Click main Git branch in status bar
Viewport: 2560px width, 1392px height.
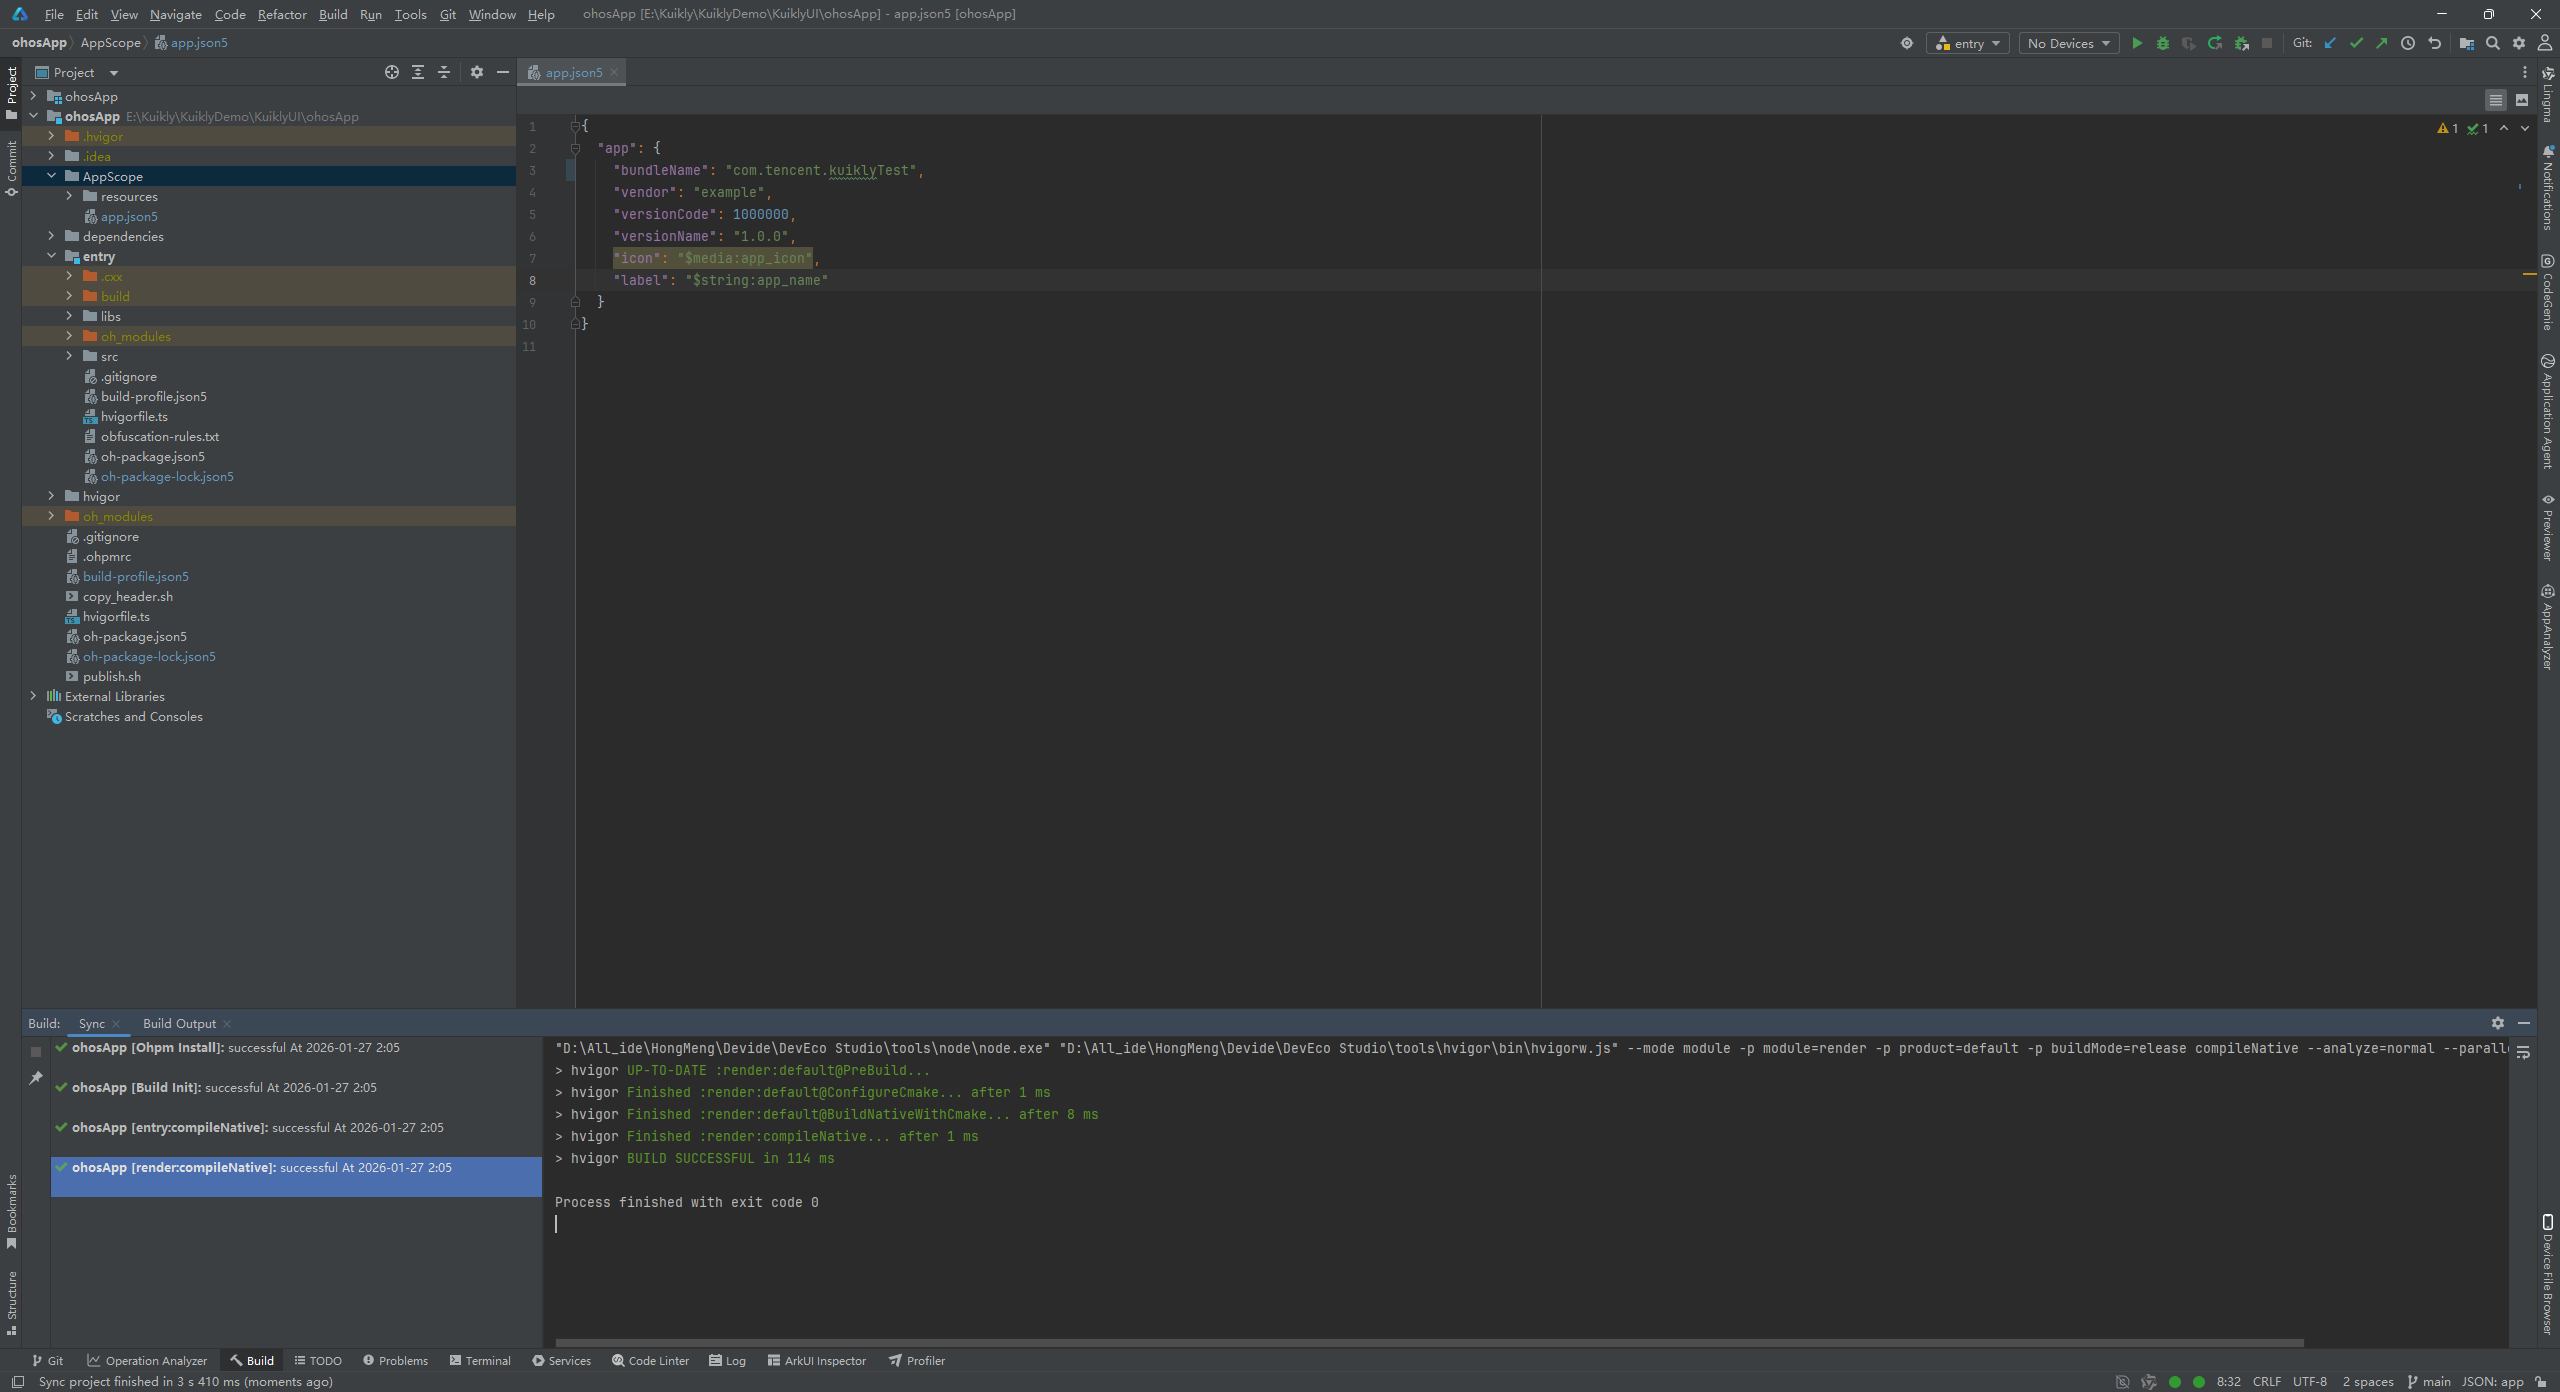(2428, 1381)
